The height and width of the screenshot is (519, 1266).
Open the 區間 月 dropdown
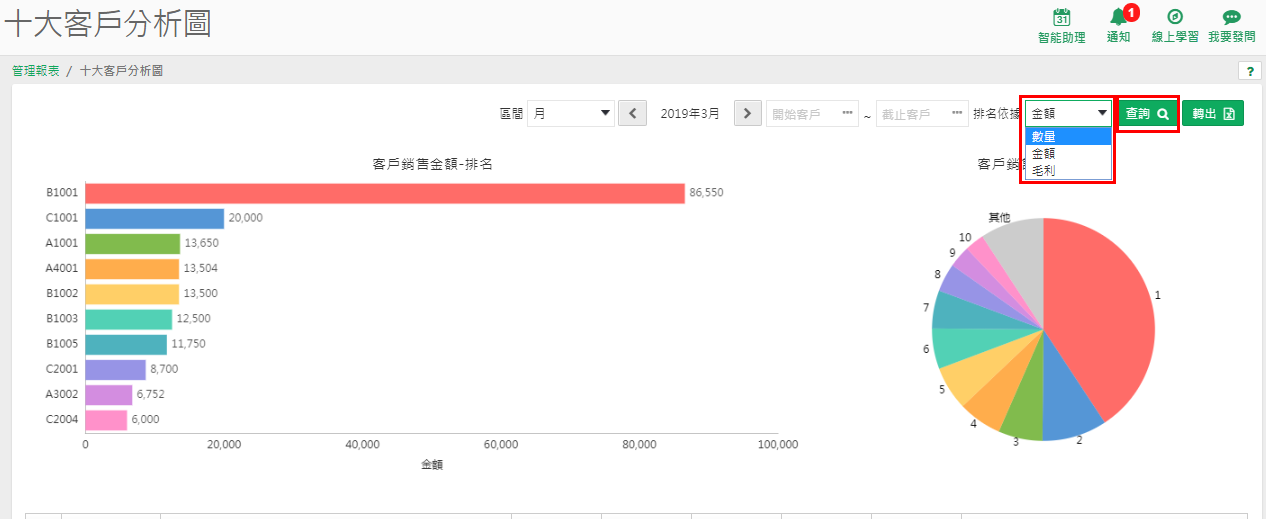(571, 113)
